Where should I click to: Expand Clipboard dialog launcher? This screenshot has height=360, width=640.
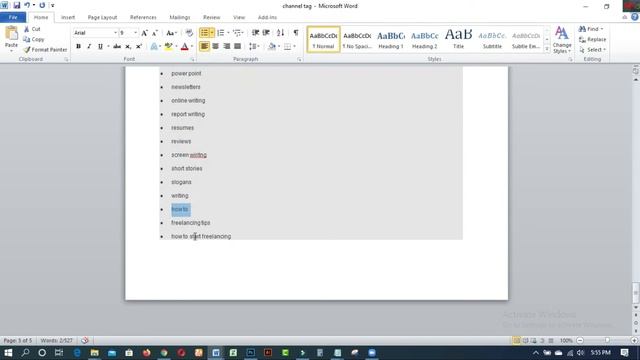(x=66, y=60)
